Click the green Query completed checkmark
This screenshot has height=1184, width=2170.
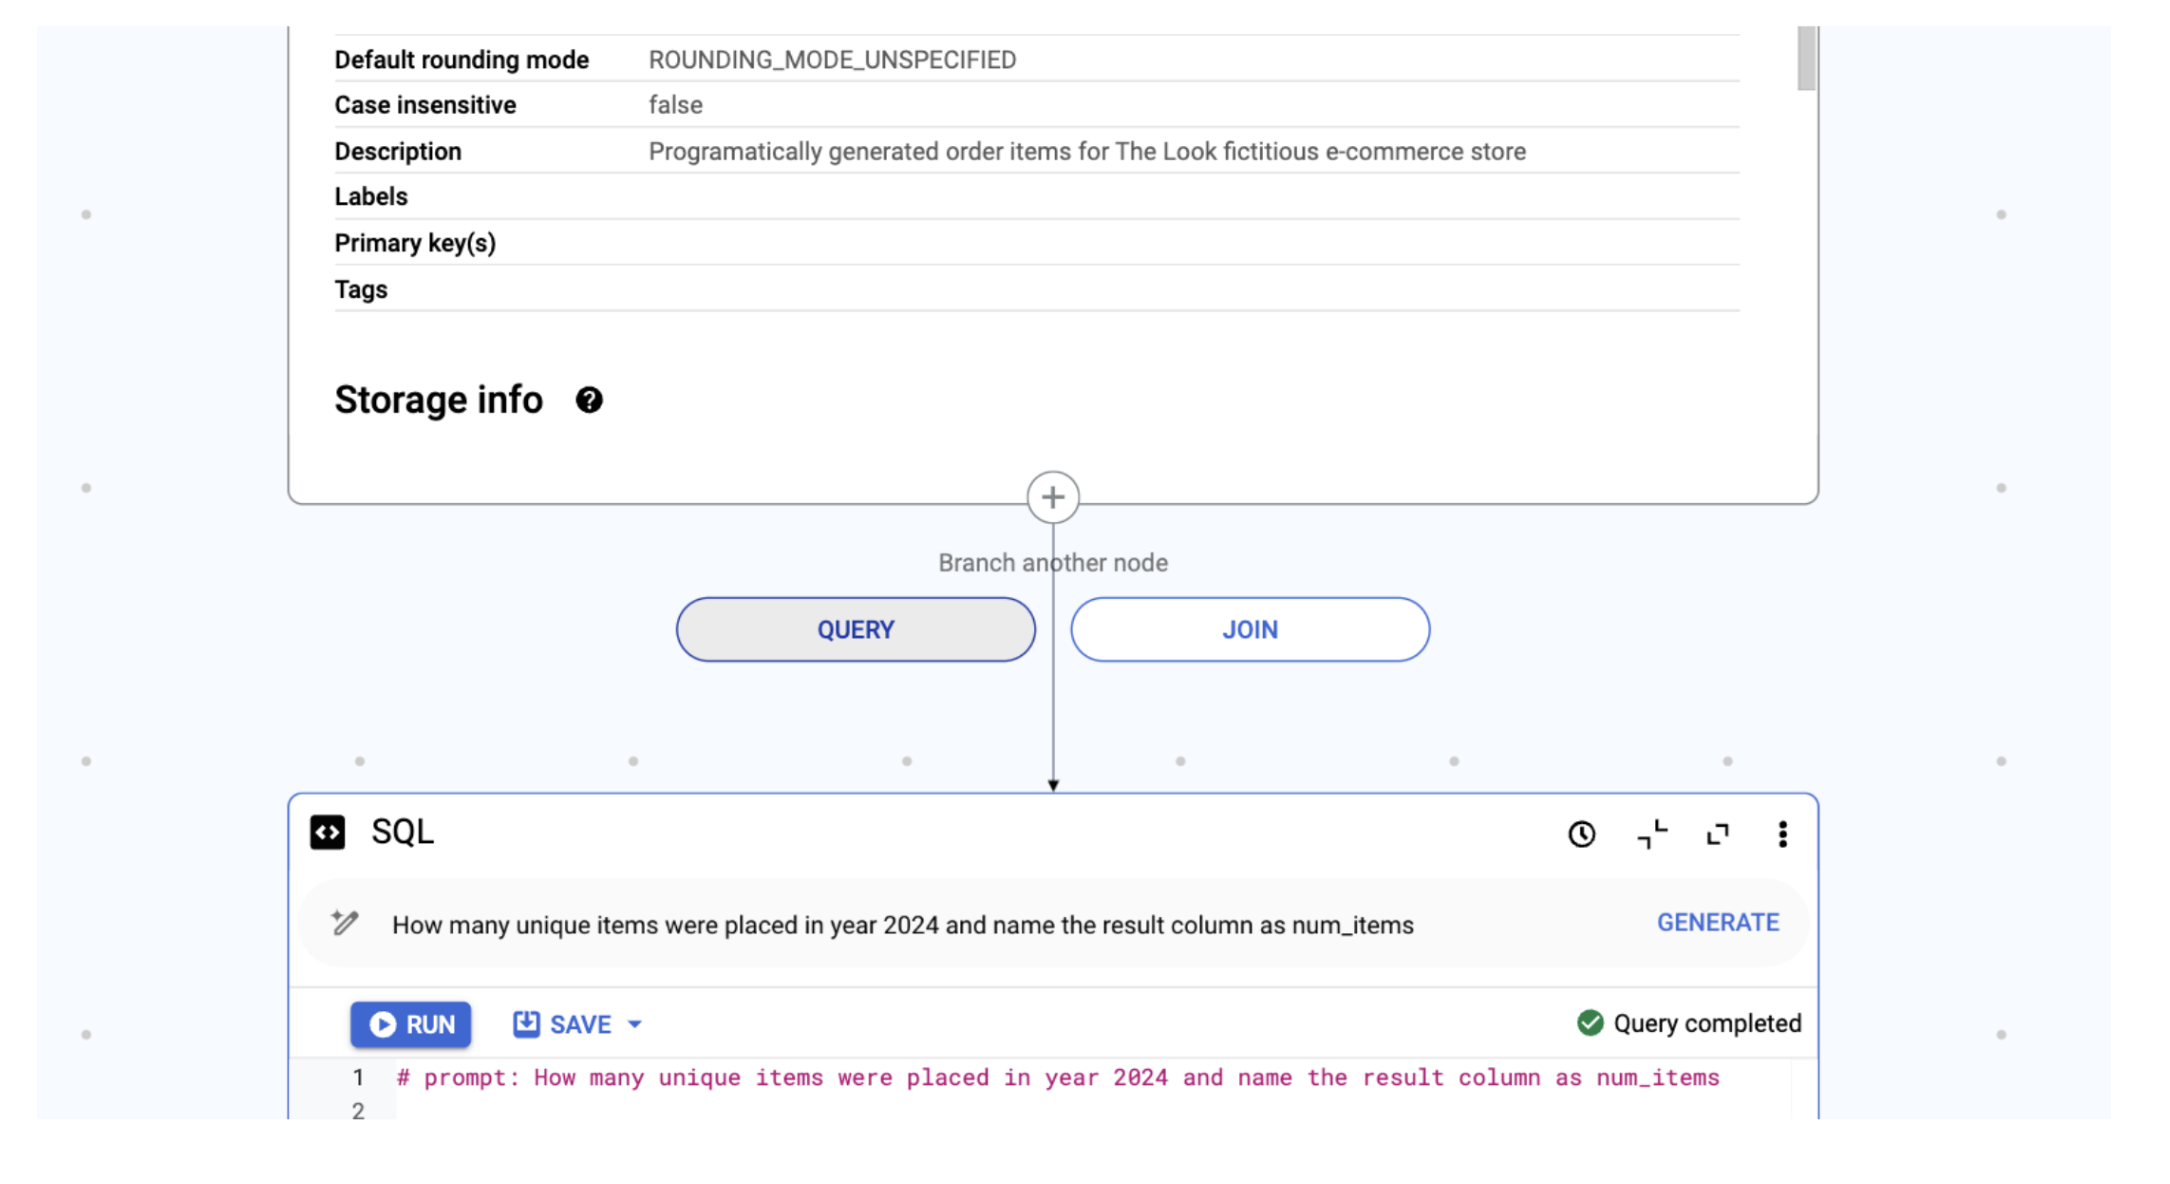[x=1590, y=1023]
